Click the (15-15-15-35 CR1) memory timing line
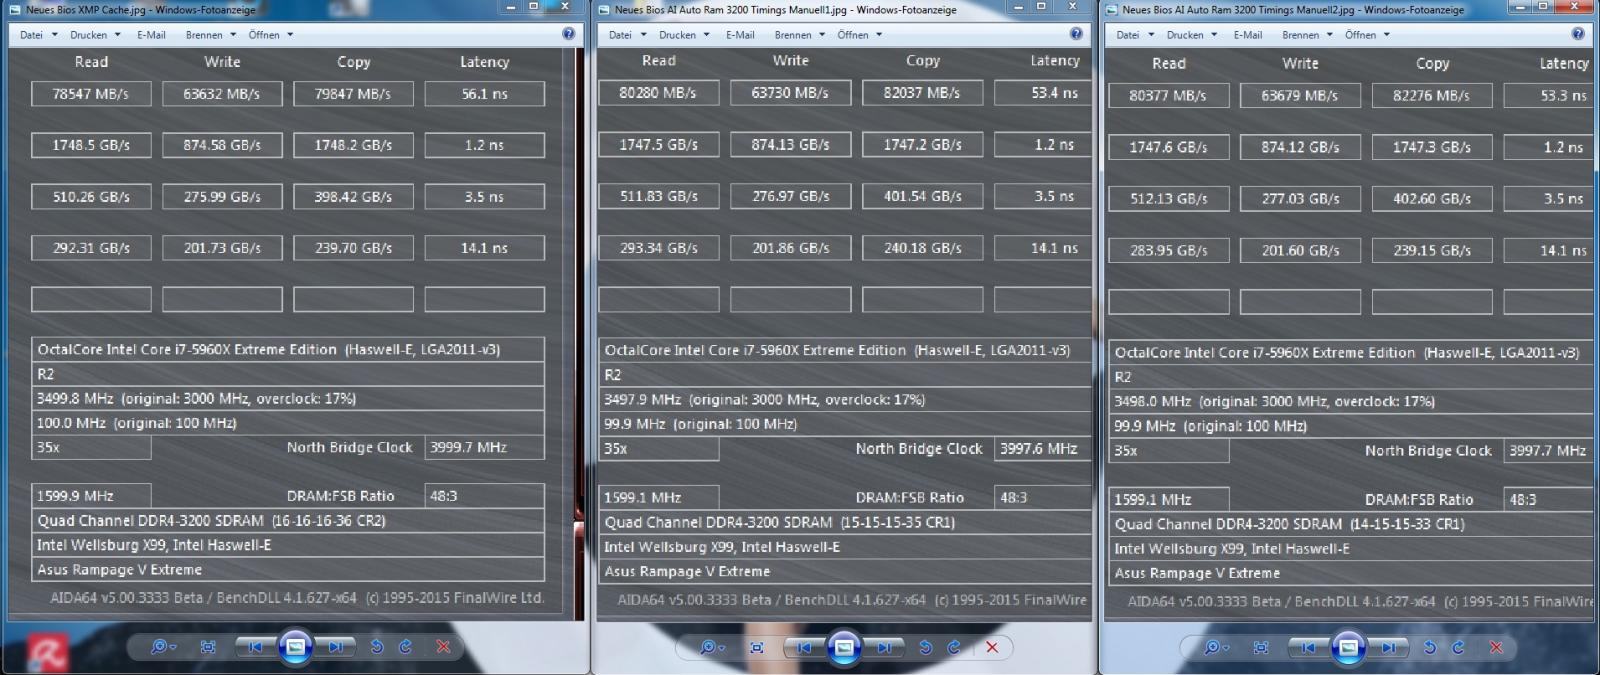 point(845,522)
